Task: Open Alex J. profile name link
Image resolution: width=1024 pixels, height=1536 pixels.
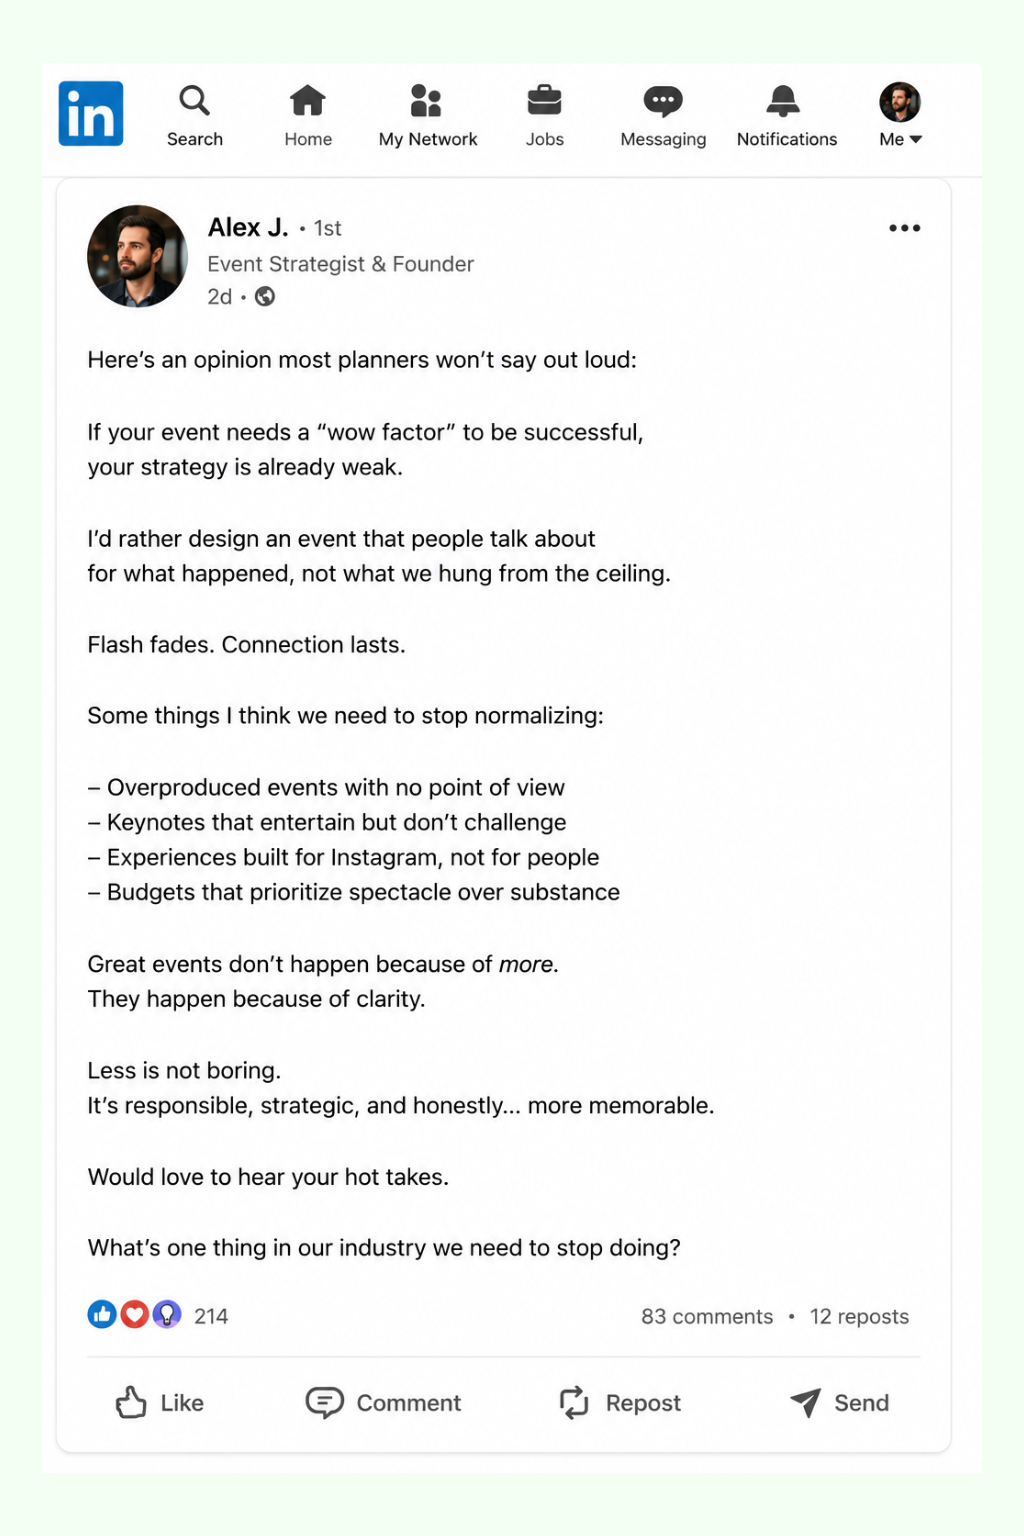Action: 248,228
